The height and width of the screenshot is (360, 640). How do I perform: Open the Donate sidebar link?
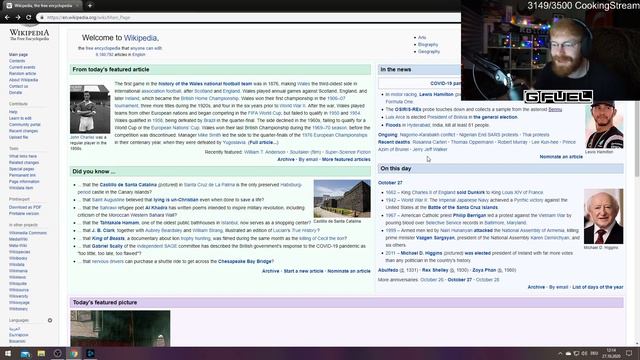coord(16,93)
